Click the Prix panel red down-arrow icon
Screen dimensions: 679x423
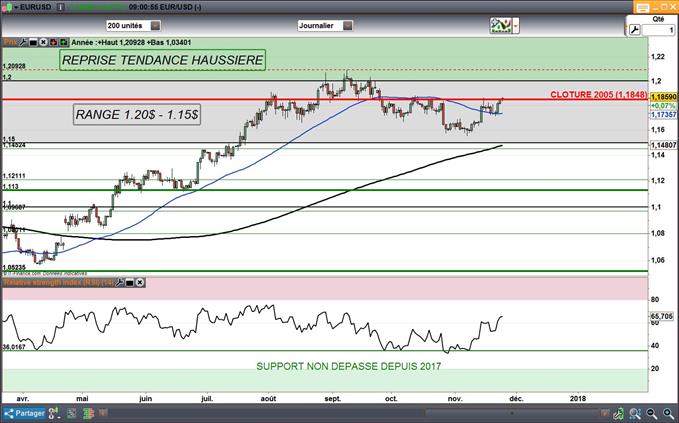(x=54, y=42)
